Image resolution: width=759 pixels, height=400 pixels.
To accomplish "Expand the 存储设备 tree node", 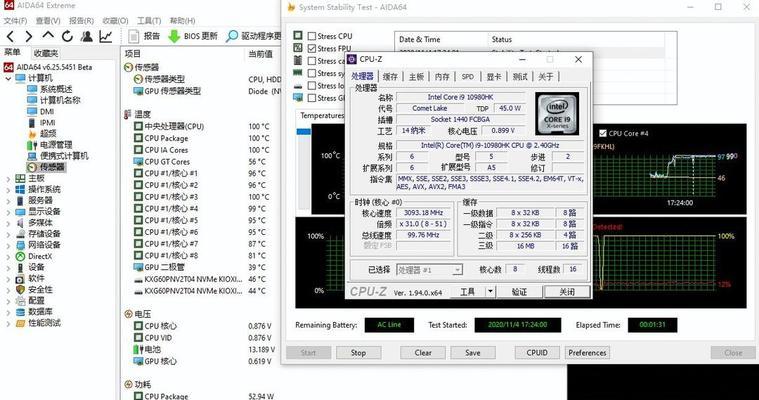I will point(8,234).
